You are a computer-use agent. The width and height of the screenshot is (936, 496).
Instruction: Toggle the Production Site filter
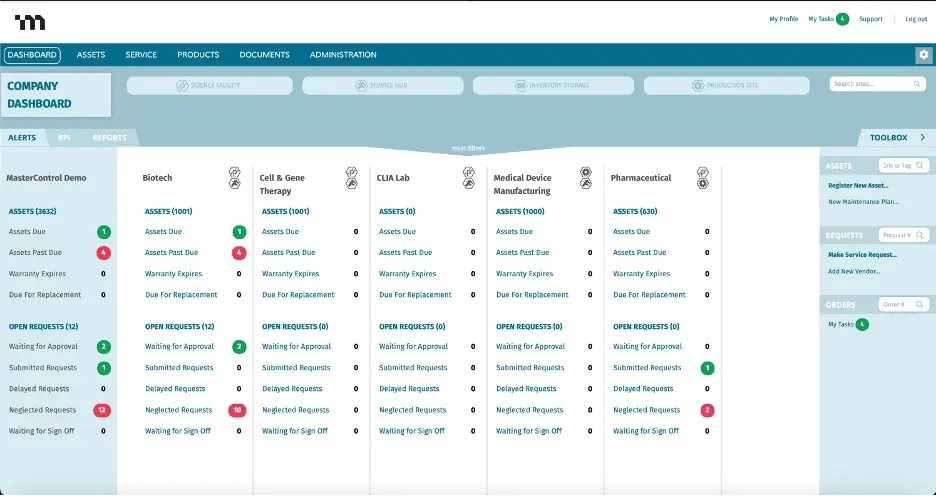tap(725, 86)
